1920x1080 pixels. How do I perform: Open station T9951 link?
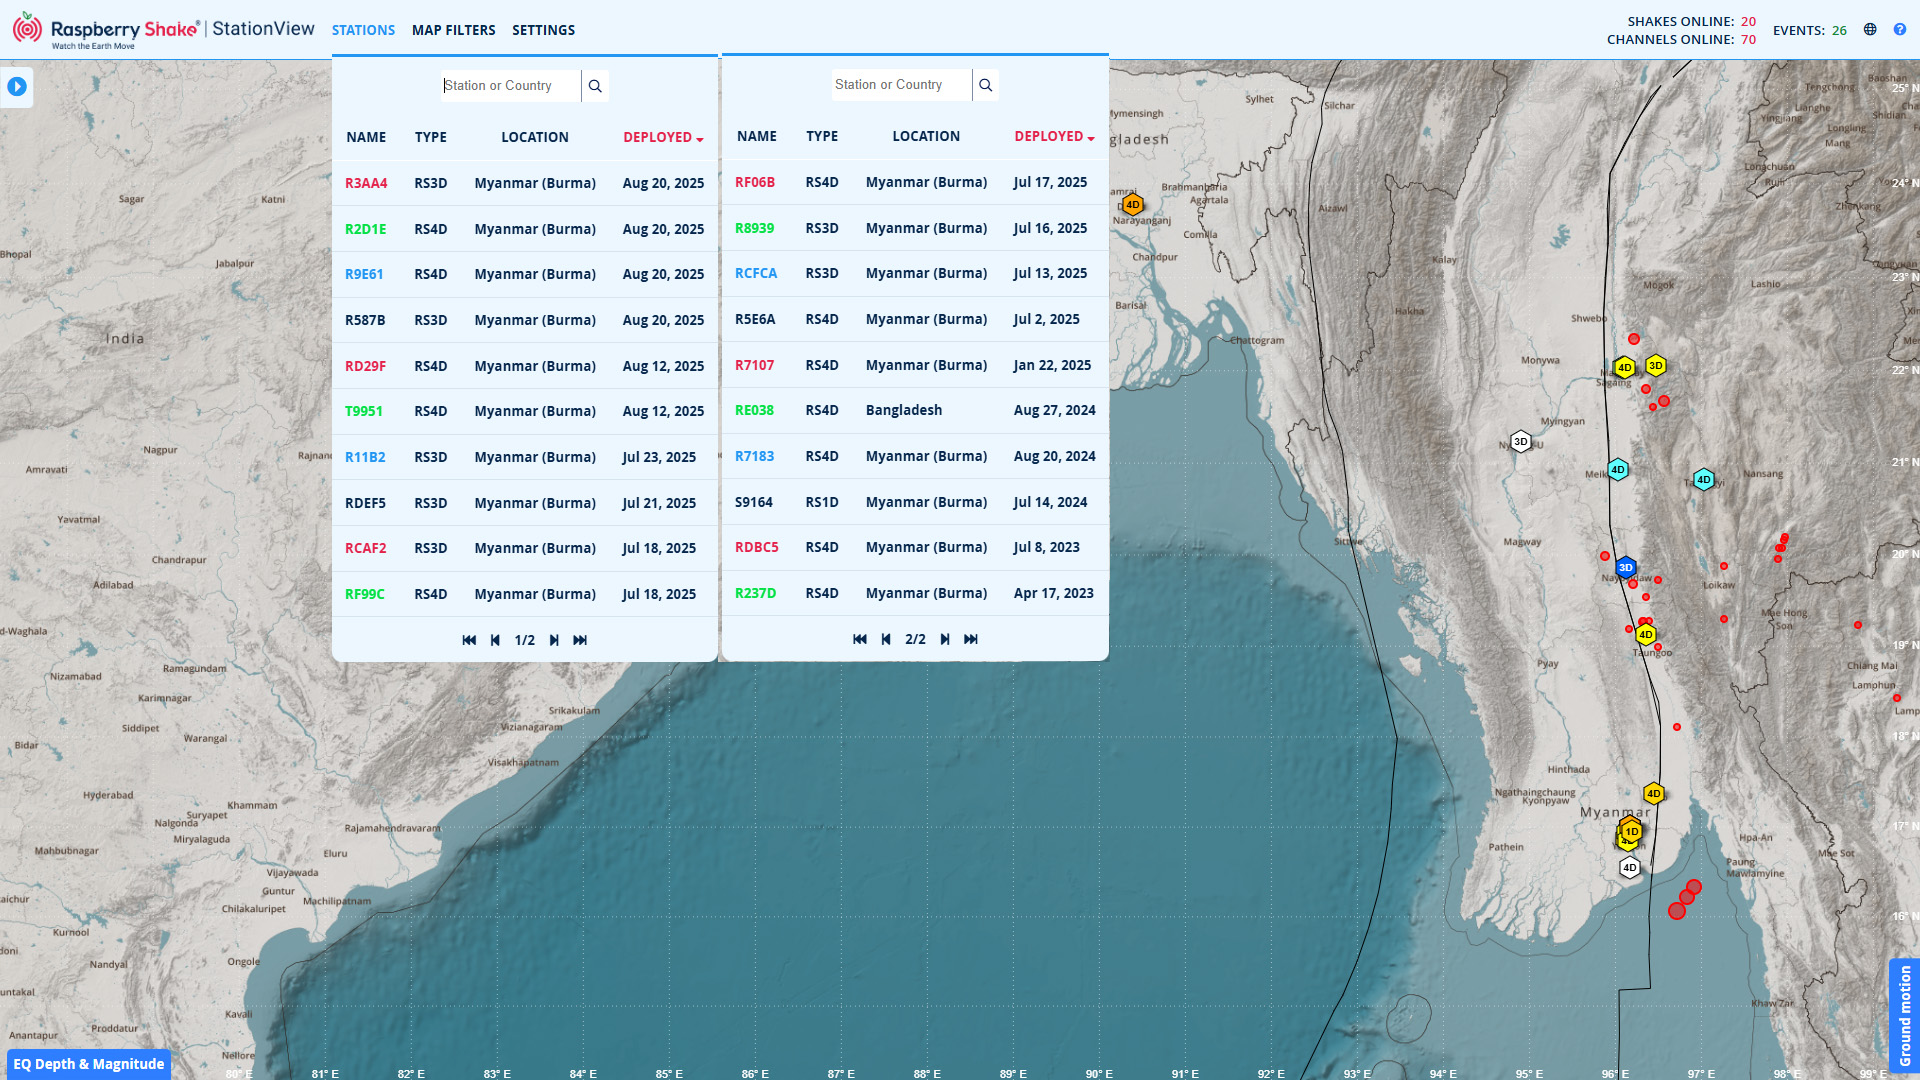click(x=364, y=412)
